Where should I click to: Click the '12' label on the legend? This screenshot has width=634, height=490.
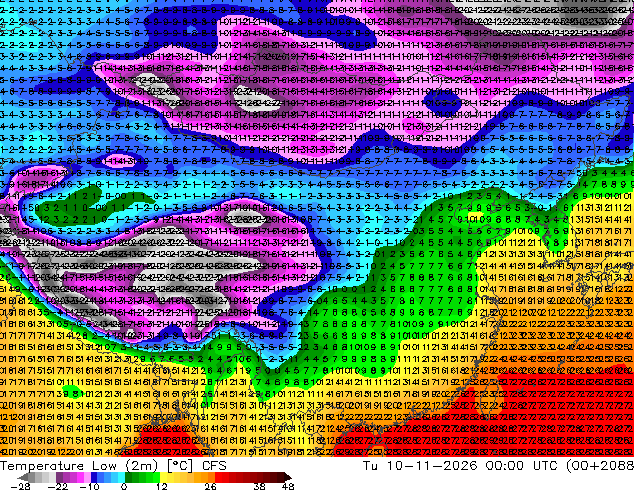click(162, 486)
